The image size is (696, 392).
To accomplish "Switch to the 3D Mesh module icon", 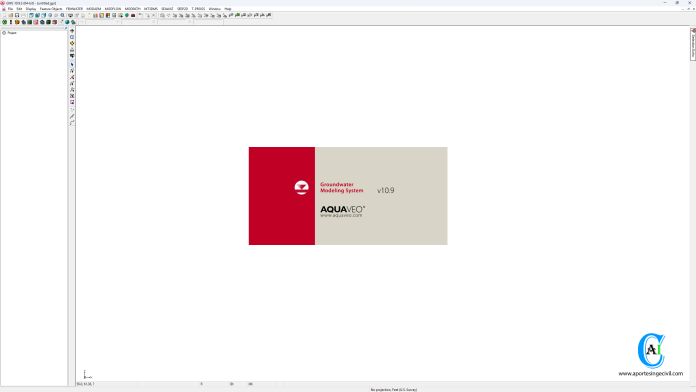I will pyautogui.click(x=42, y=22).
